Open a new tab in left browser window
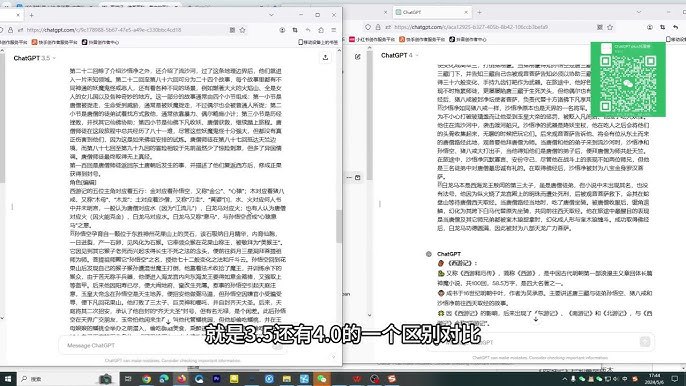 (x=32, y=15)
